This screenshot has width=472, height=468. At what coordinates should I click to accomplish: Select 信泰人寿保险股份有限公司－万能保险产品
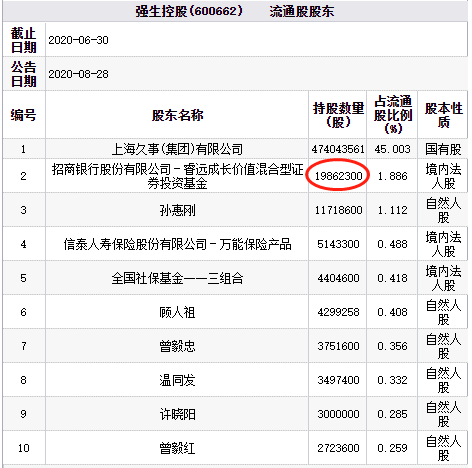[x=177, y=244]
